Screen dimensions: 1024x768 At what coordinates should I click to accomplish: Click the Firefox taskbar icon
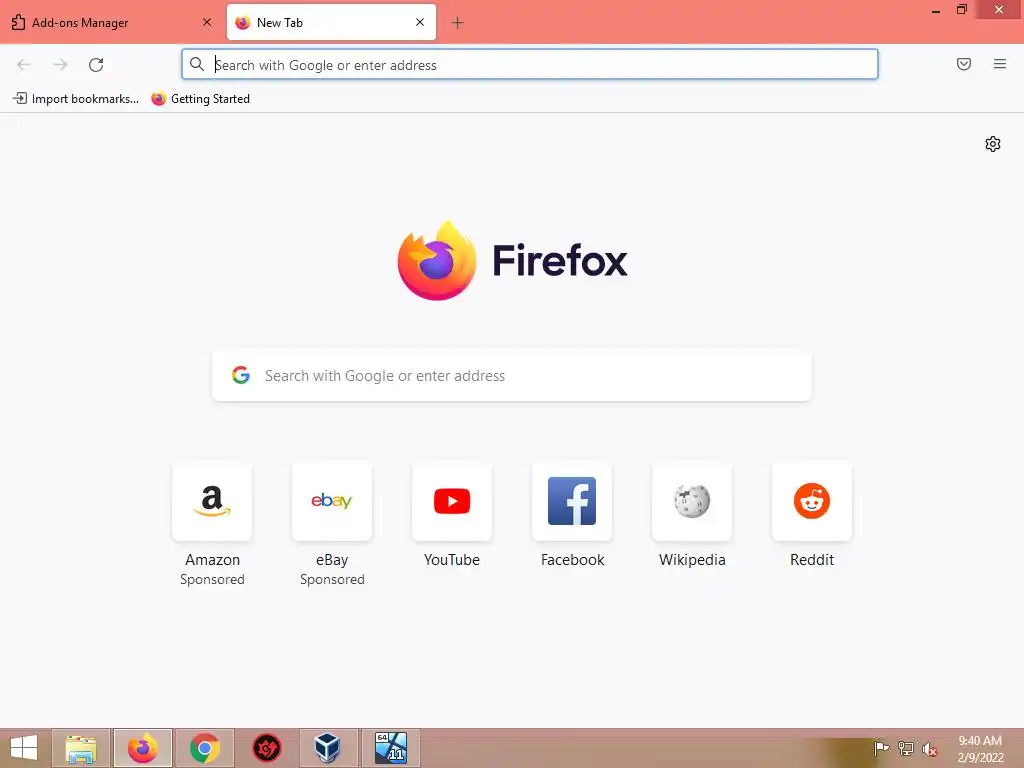click(x=142, y=748)
